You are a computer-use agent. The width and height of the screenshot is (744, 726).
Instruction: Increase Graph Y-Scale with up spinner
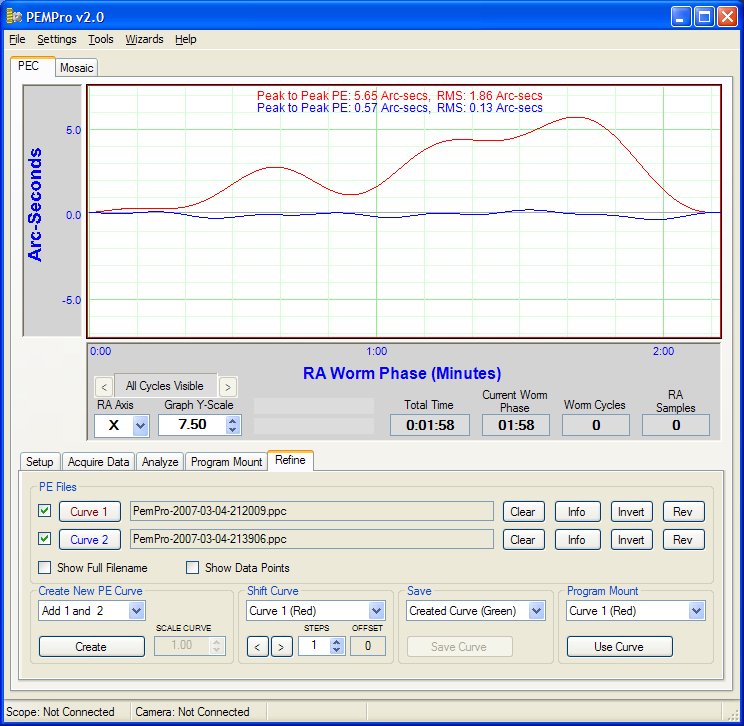click(232, 420)
